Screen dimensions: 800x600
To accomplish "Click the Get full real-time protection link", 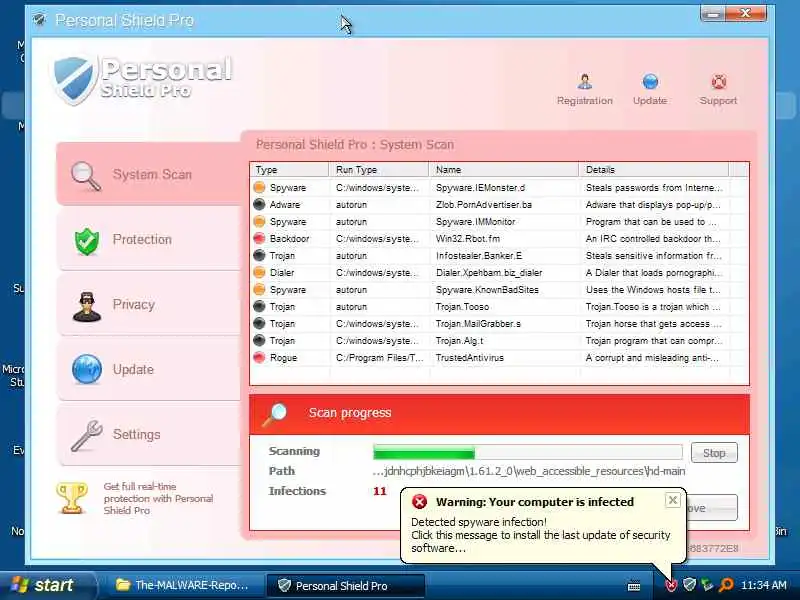I will coord(158,498).
